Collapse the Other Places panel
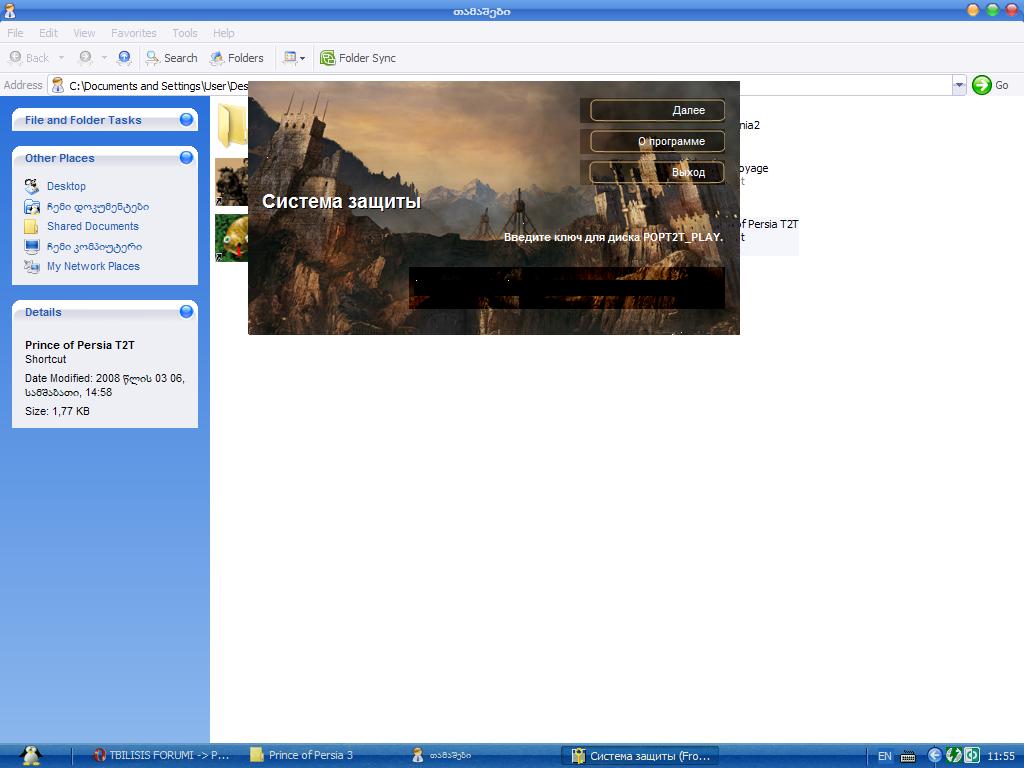This screenshot has width=1024, height=768. pos(186,158)
